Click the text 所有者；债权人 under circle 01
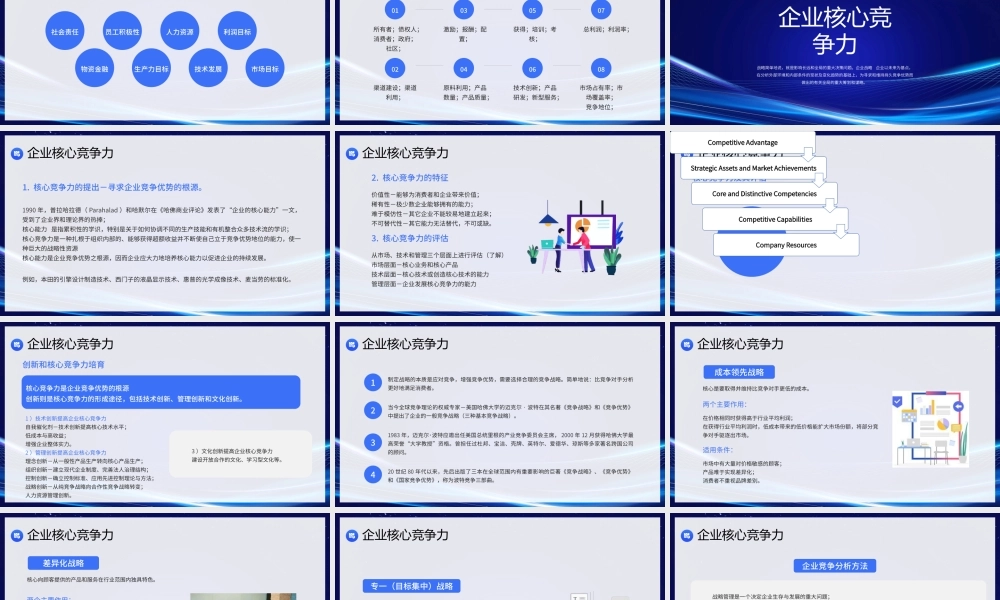Image resolution: width=1000 pixels, height=600 pixels. point(395,29)
